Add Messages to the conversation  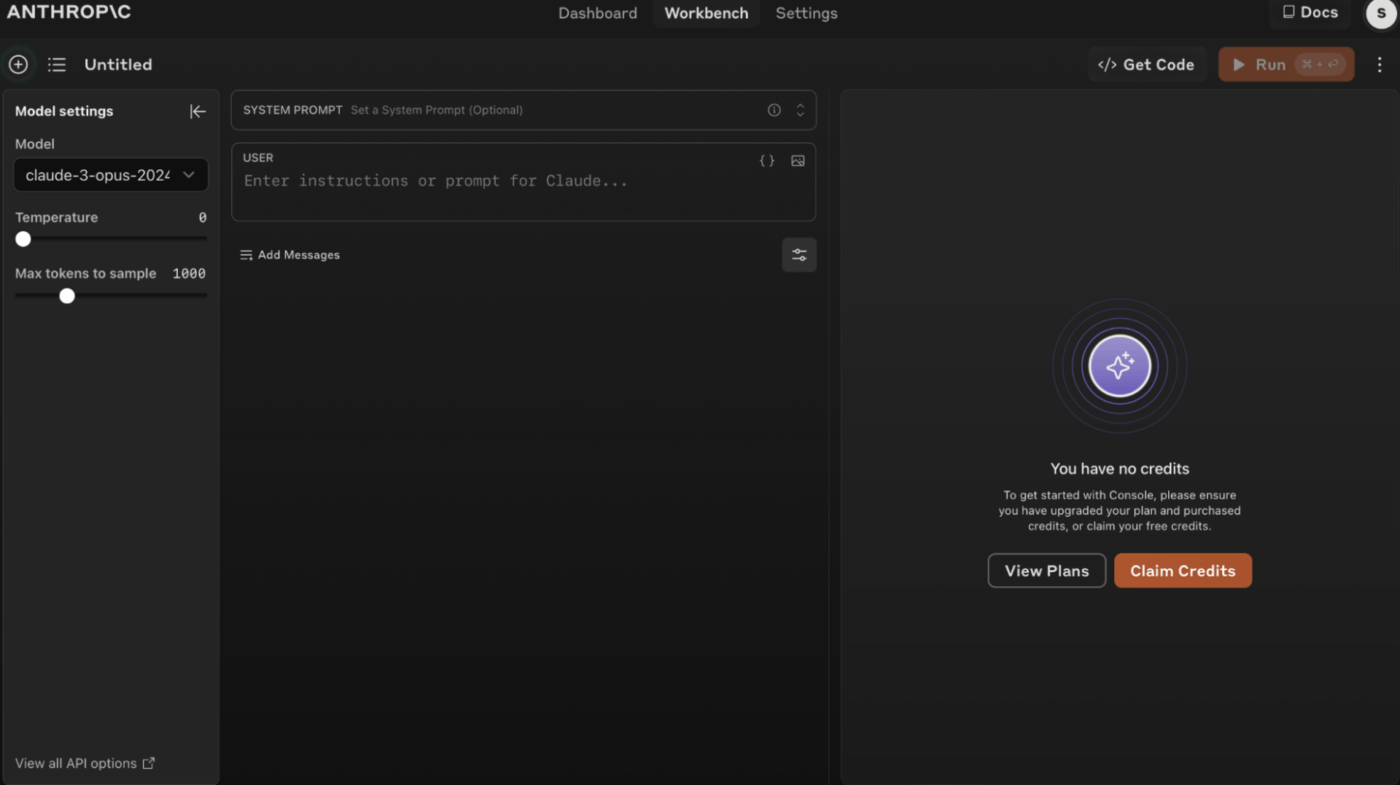click(x=290, y=255)
